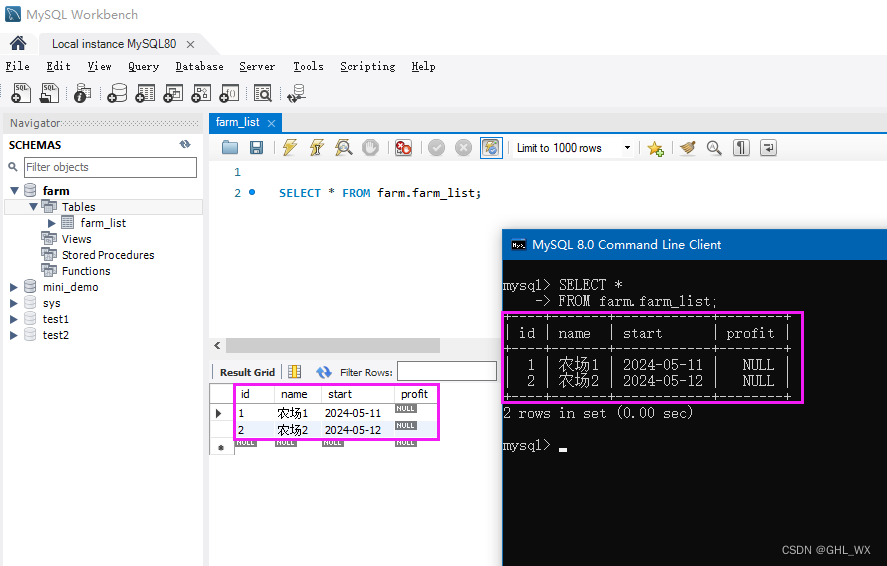Expand the test2 schema
This screenshot has height=566, width=887.
(x=14, y=335)
